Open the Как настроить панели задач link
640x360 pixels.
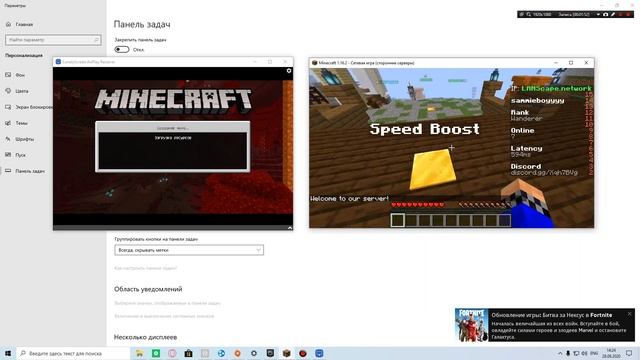click(146, 268)
